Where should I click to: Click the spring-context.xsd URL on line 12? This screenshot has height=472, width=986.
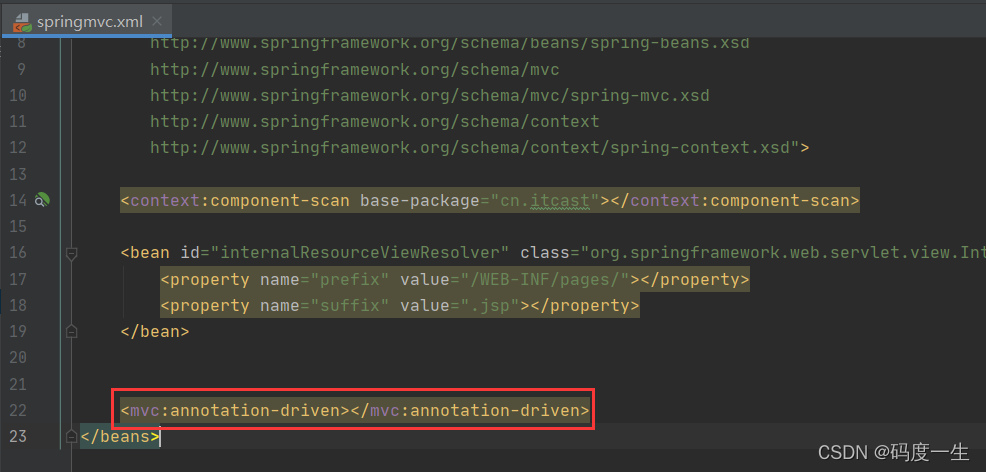point(474,148)
